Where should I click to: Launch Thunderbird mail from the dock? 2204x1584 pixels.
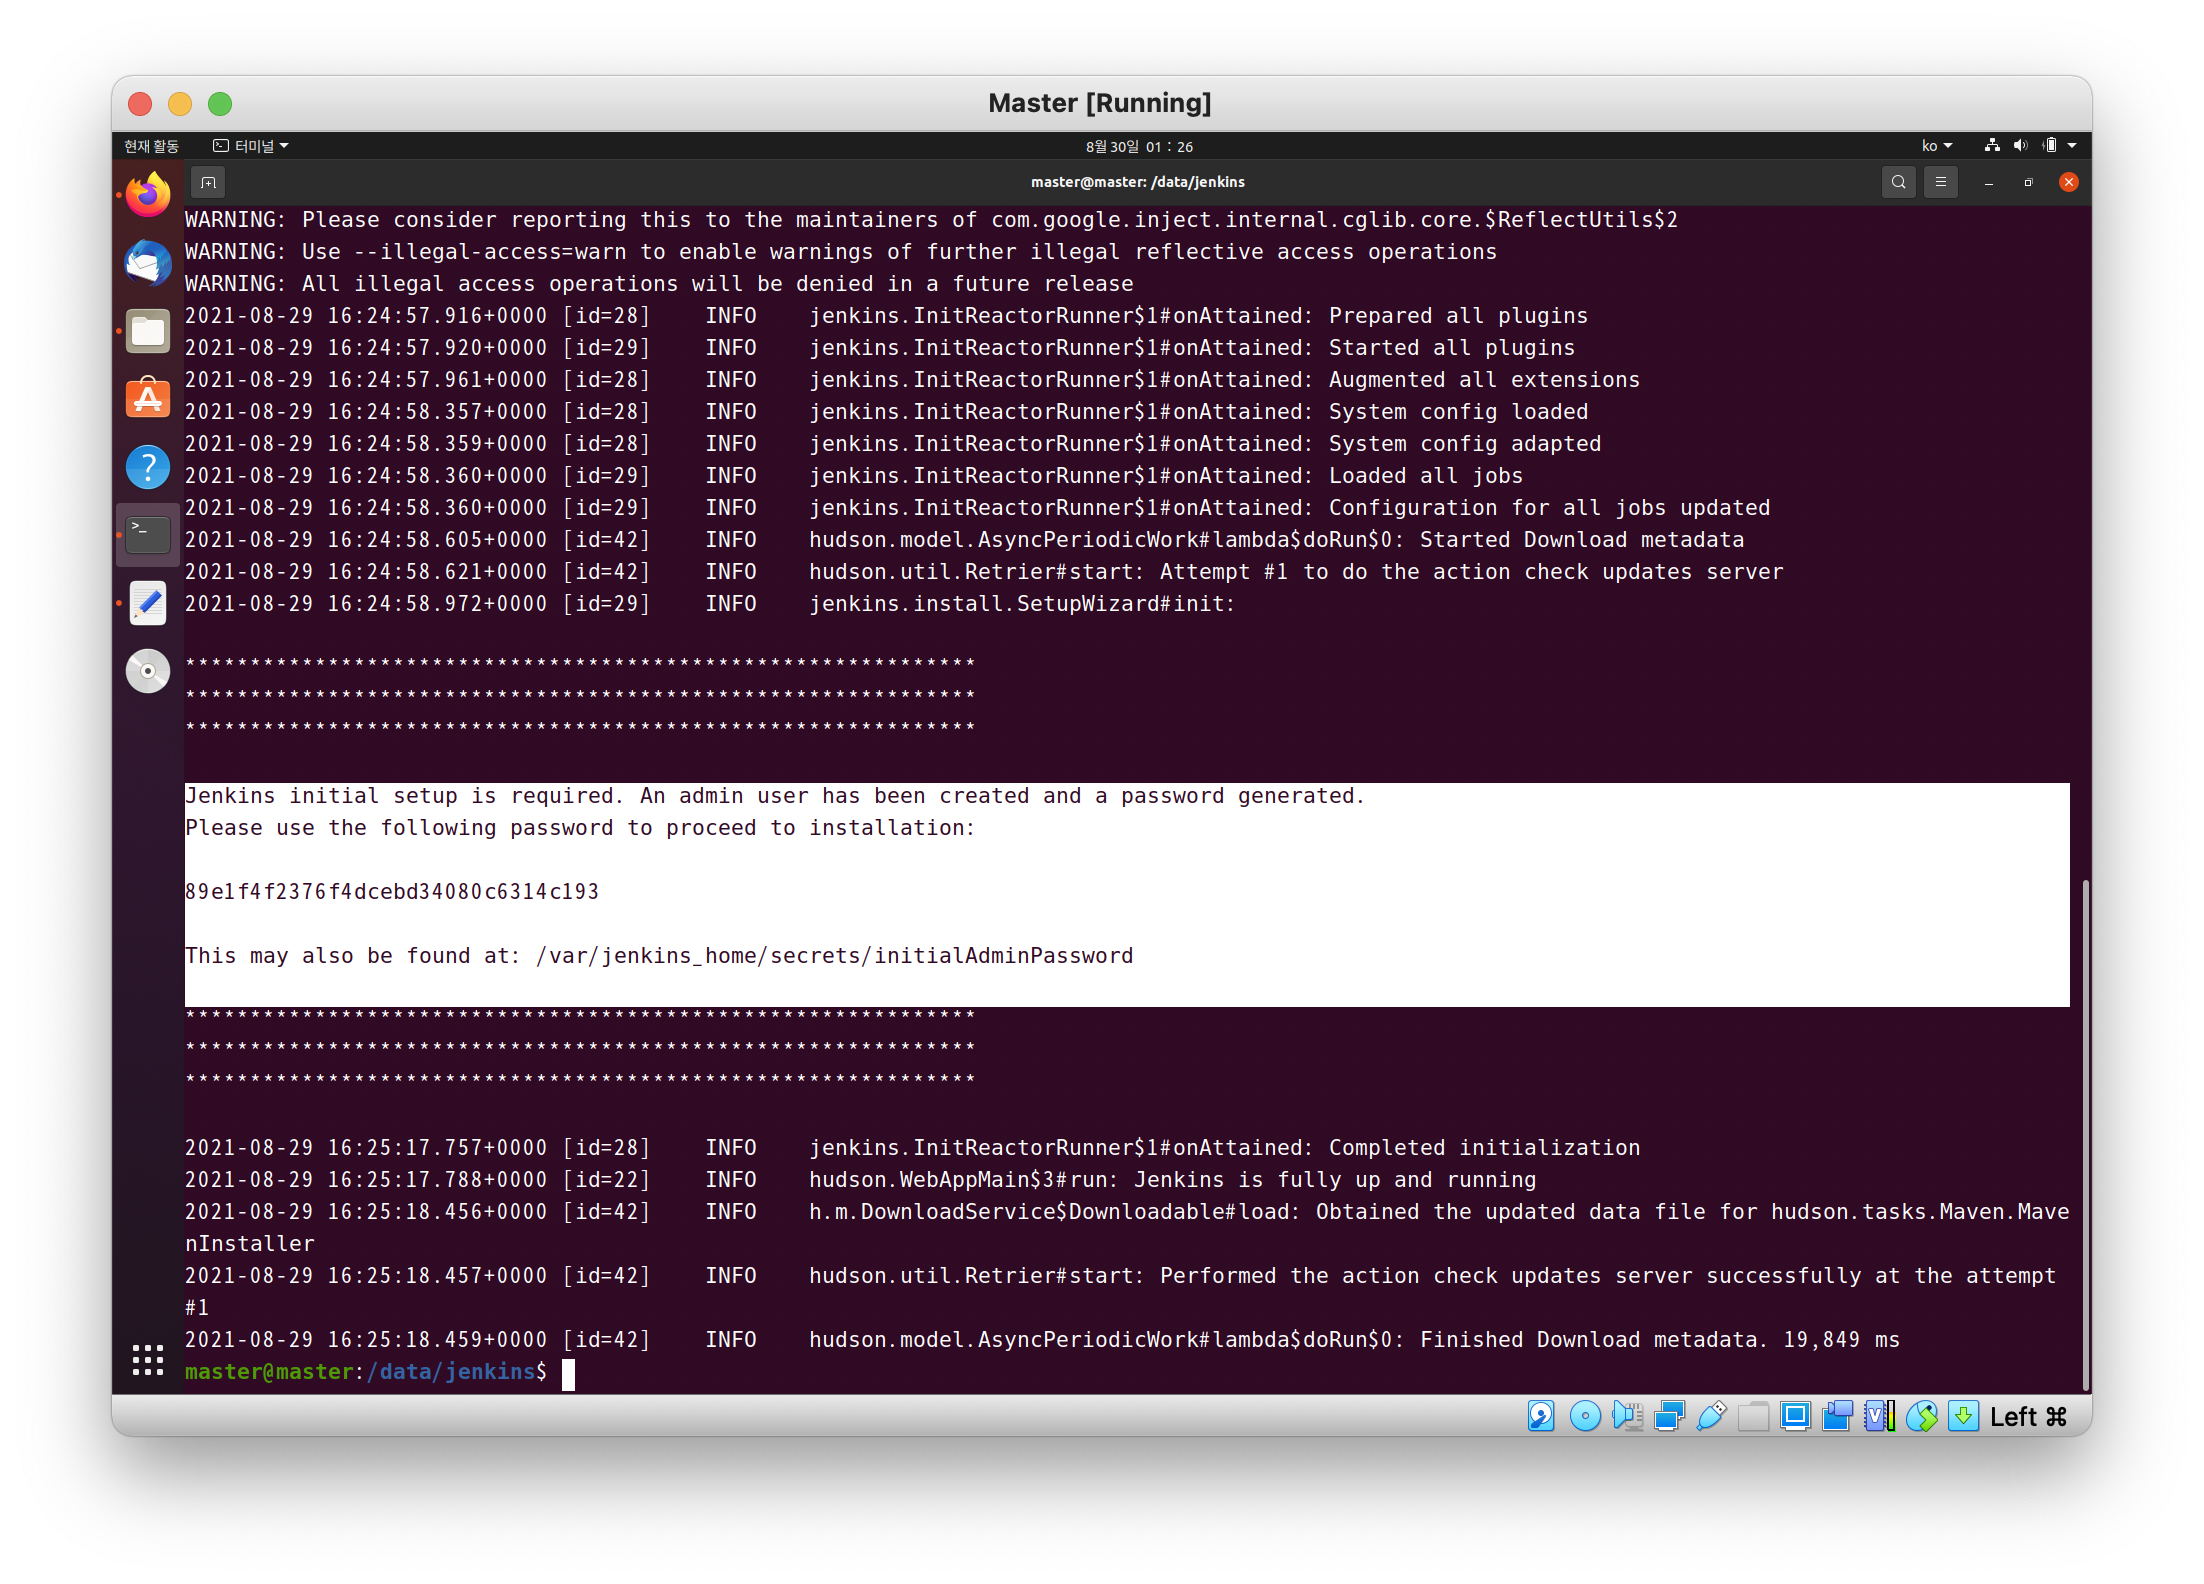pyautogui.click(x=148, y=263)
